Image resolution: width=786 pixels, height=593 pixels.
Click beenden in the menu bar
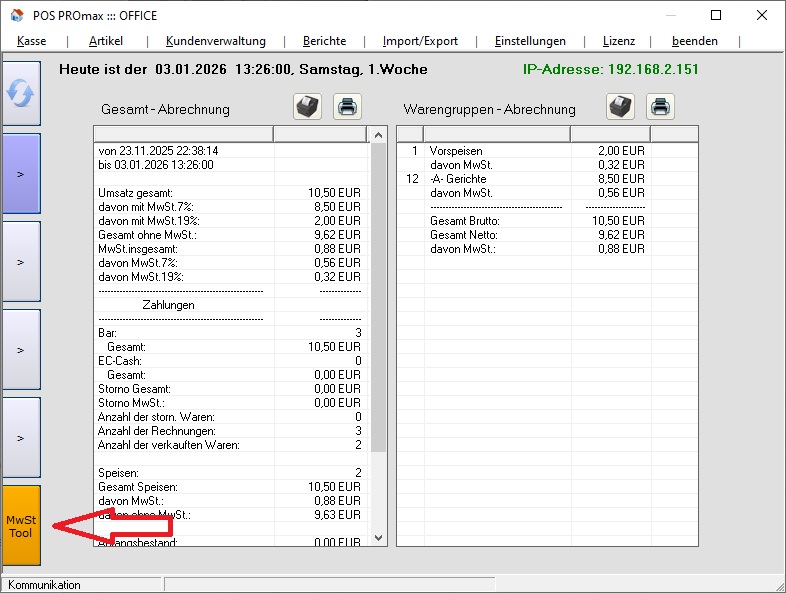(x=695, y=41)
